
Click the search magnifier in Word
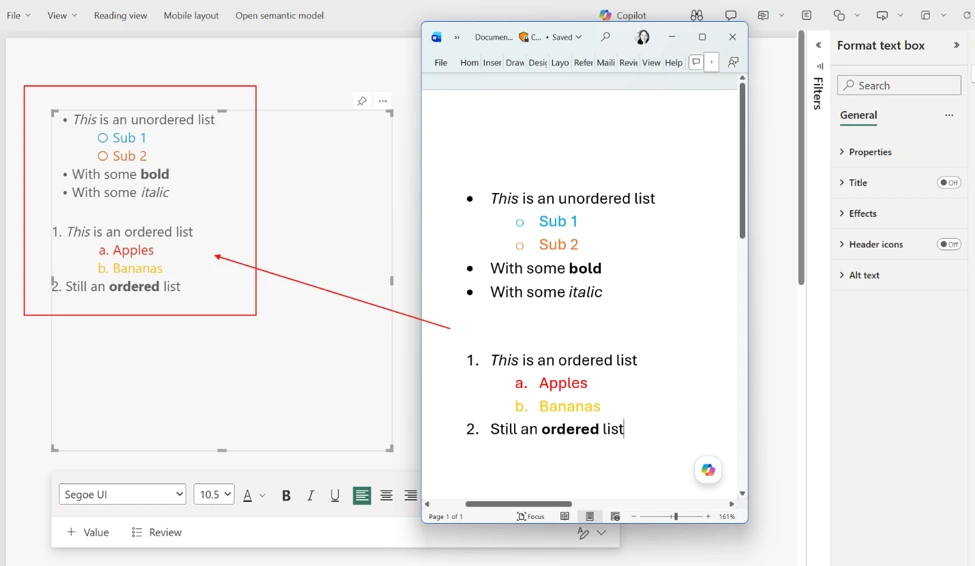[605, 37]
